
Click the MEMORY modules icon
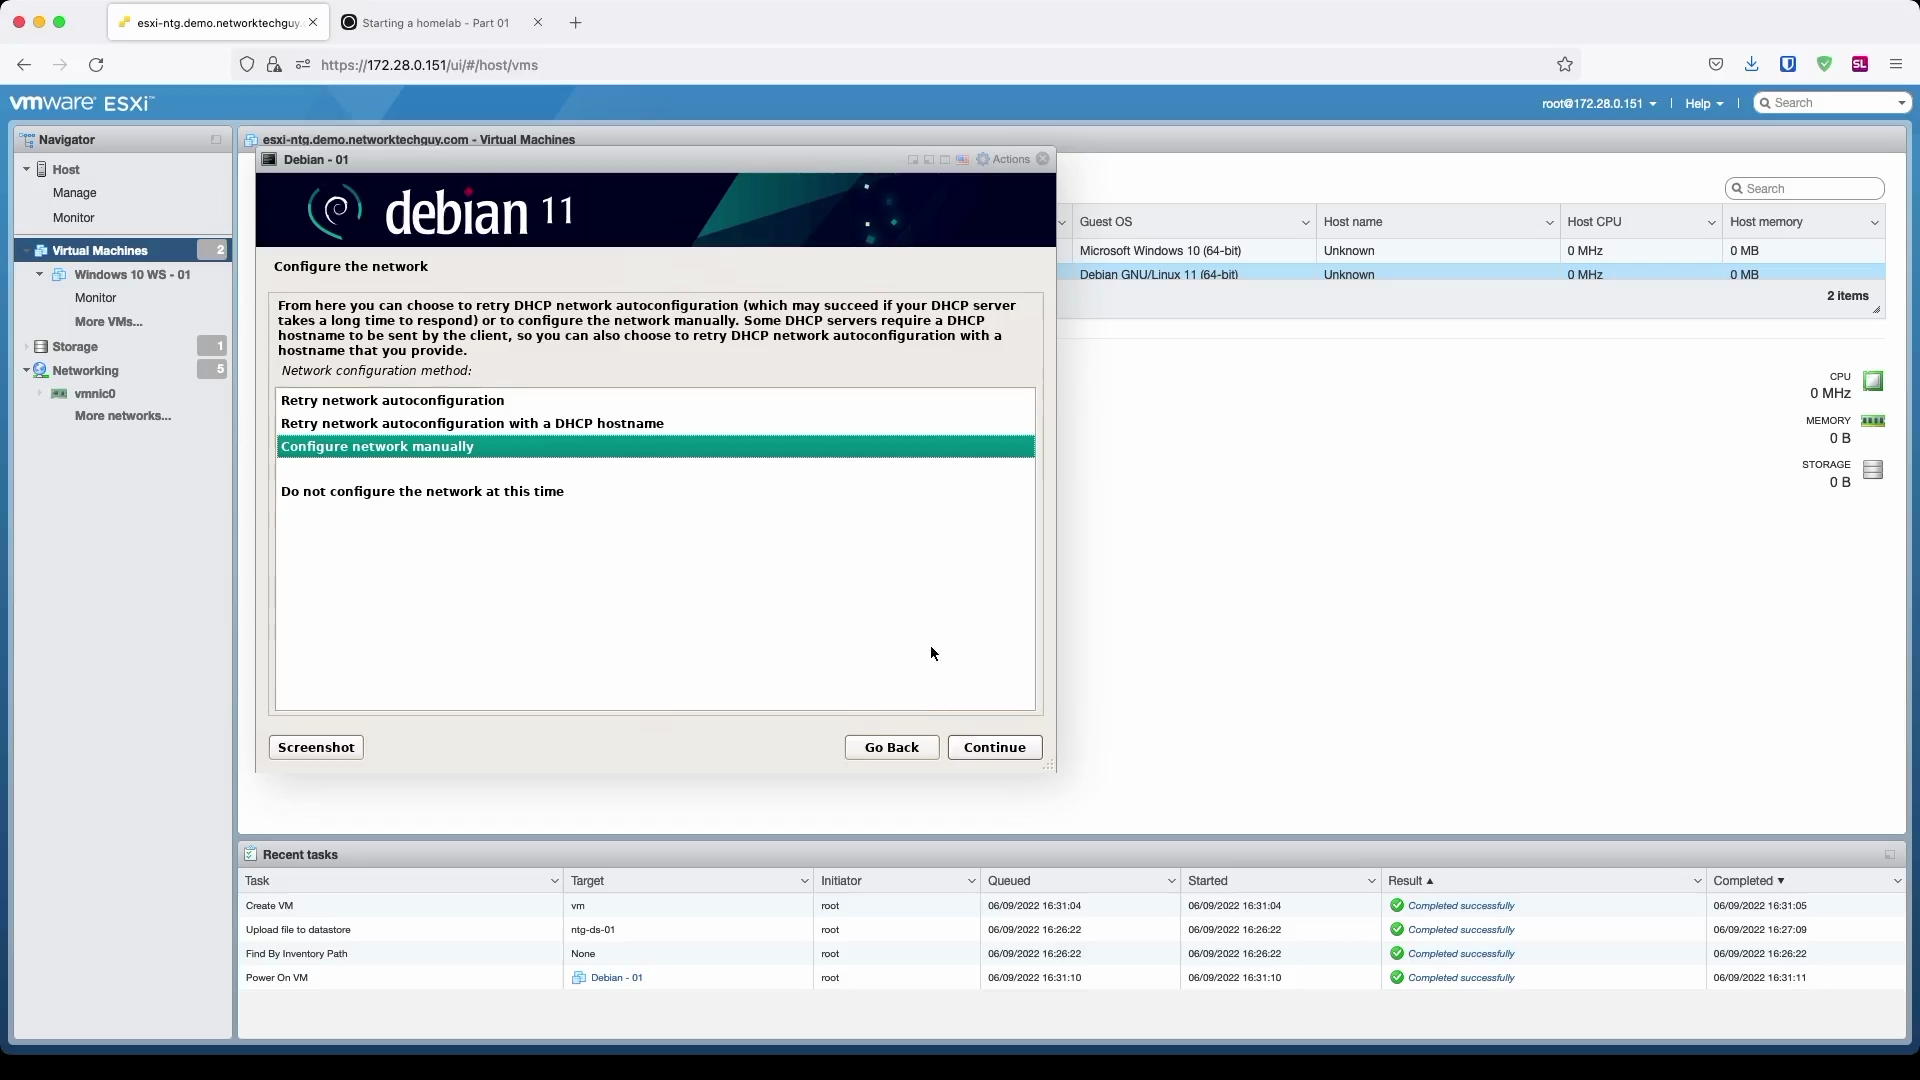pyautogui.click(x=1873, y=421)
